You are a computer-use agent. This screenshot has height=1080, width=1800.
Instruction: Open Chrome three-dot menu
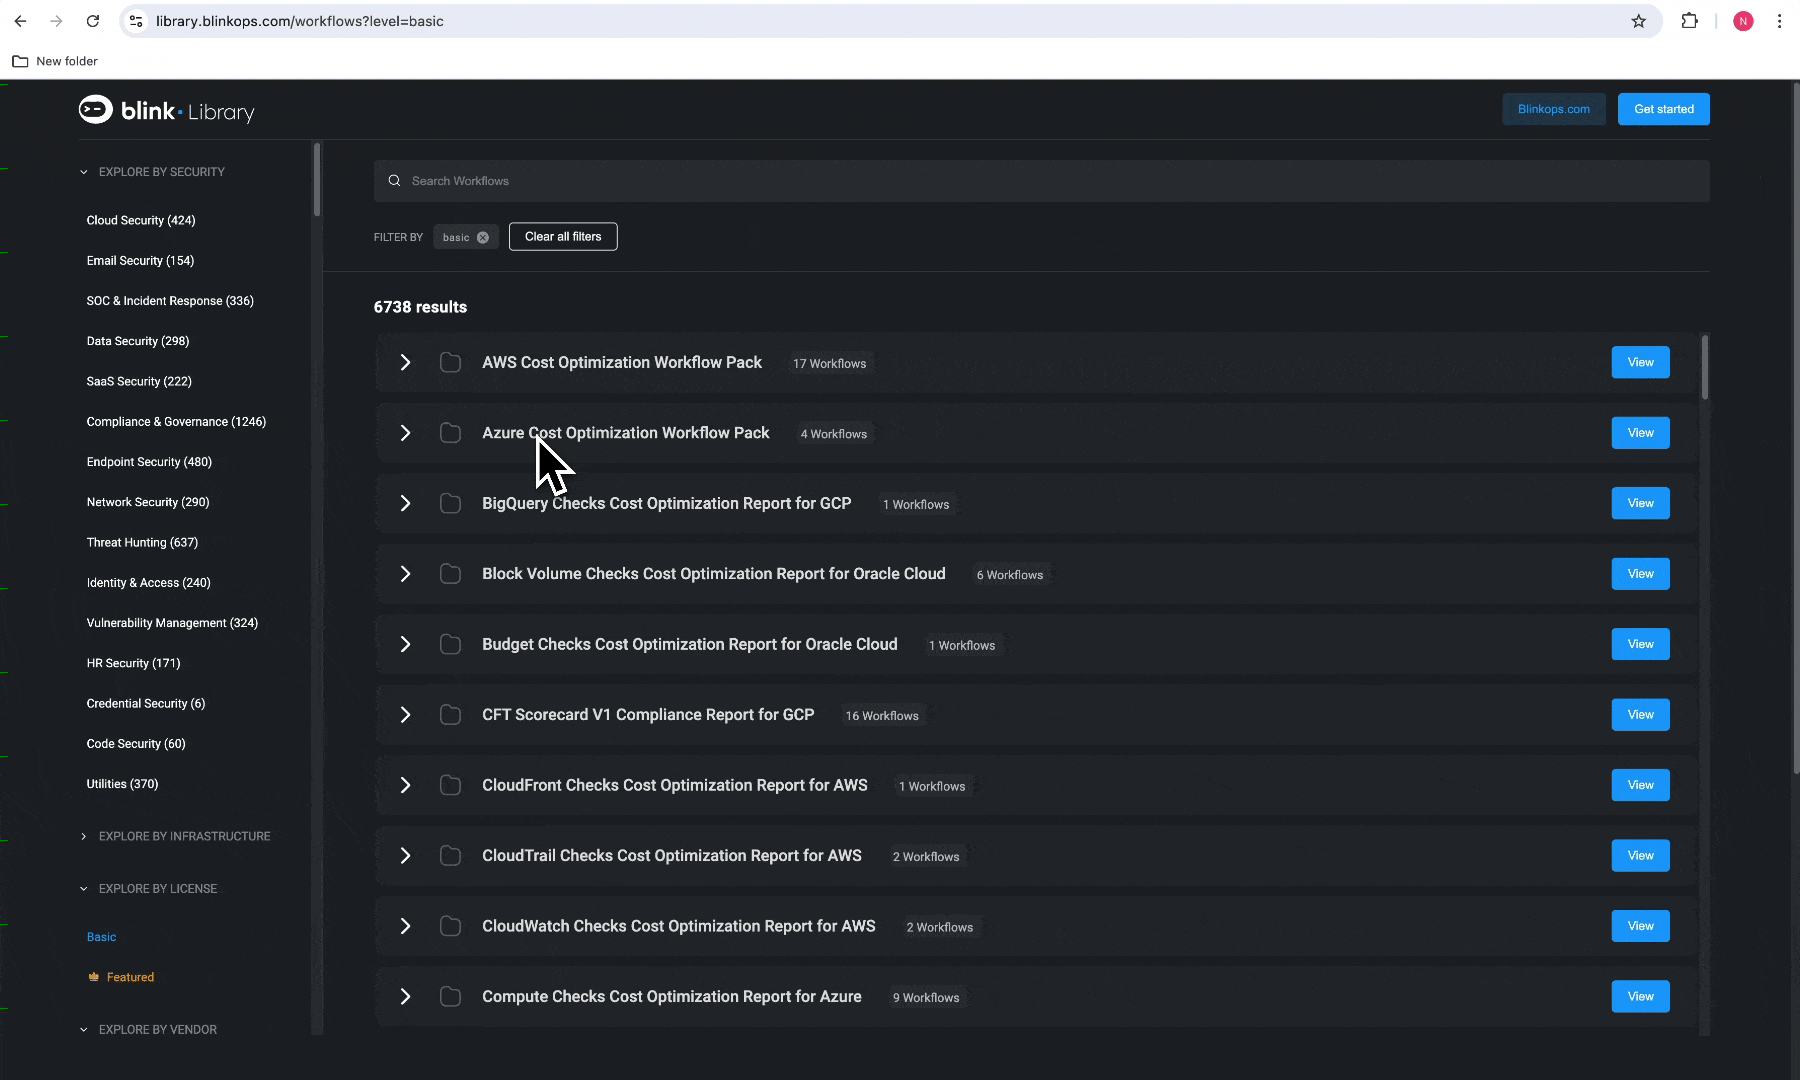coord(1779,21)
